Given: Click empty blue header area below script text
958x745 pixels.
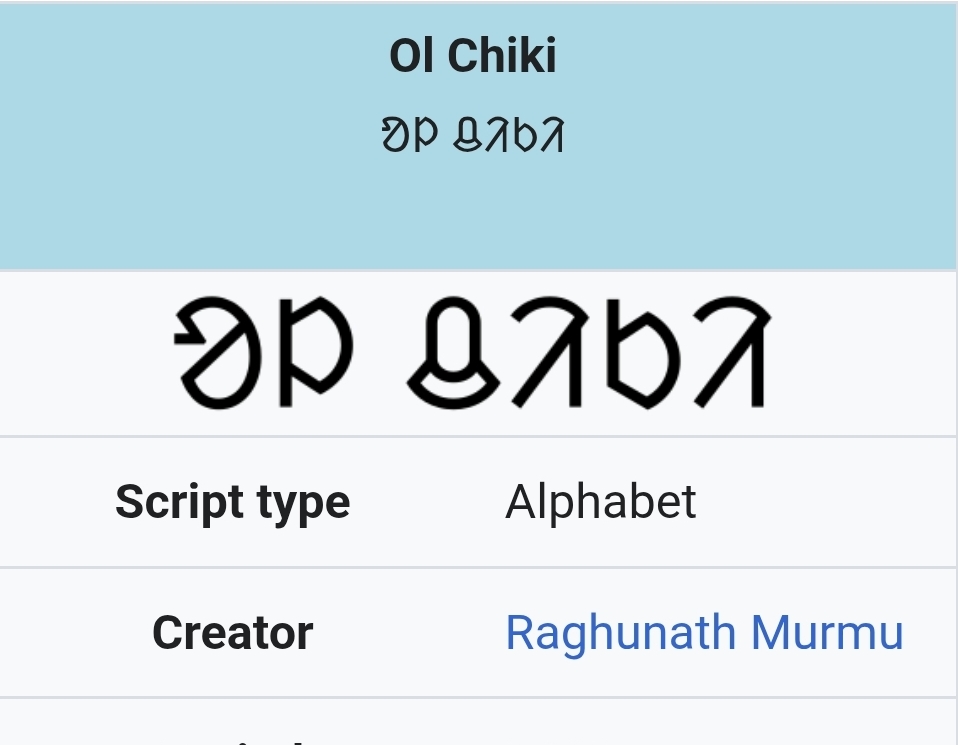Looking at the screenshot, I should (x=473, y=215).
